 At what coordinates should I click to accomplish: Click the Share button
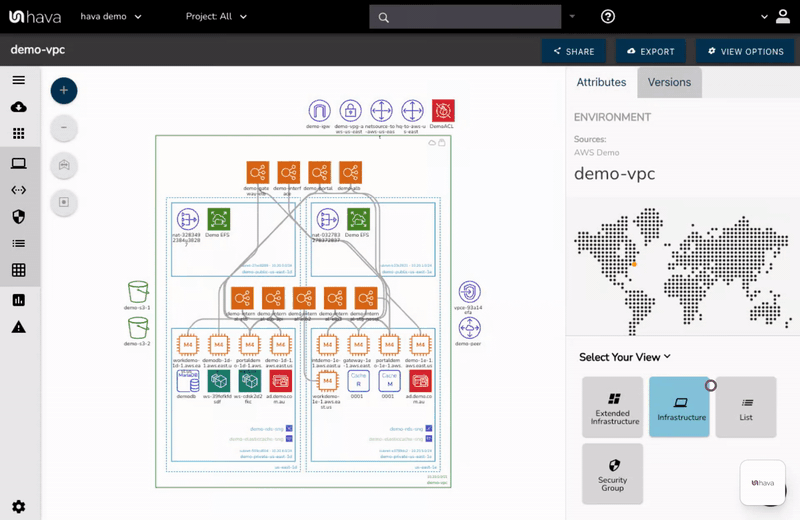[x=572, y=51]
